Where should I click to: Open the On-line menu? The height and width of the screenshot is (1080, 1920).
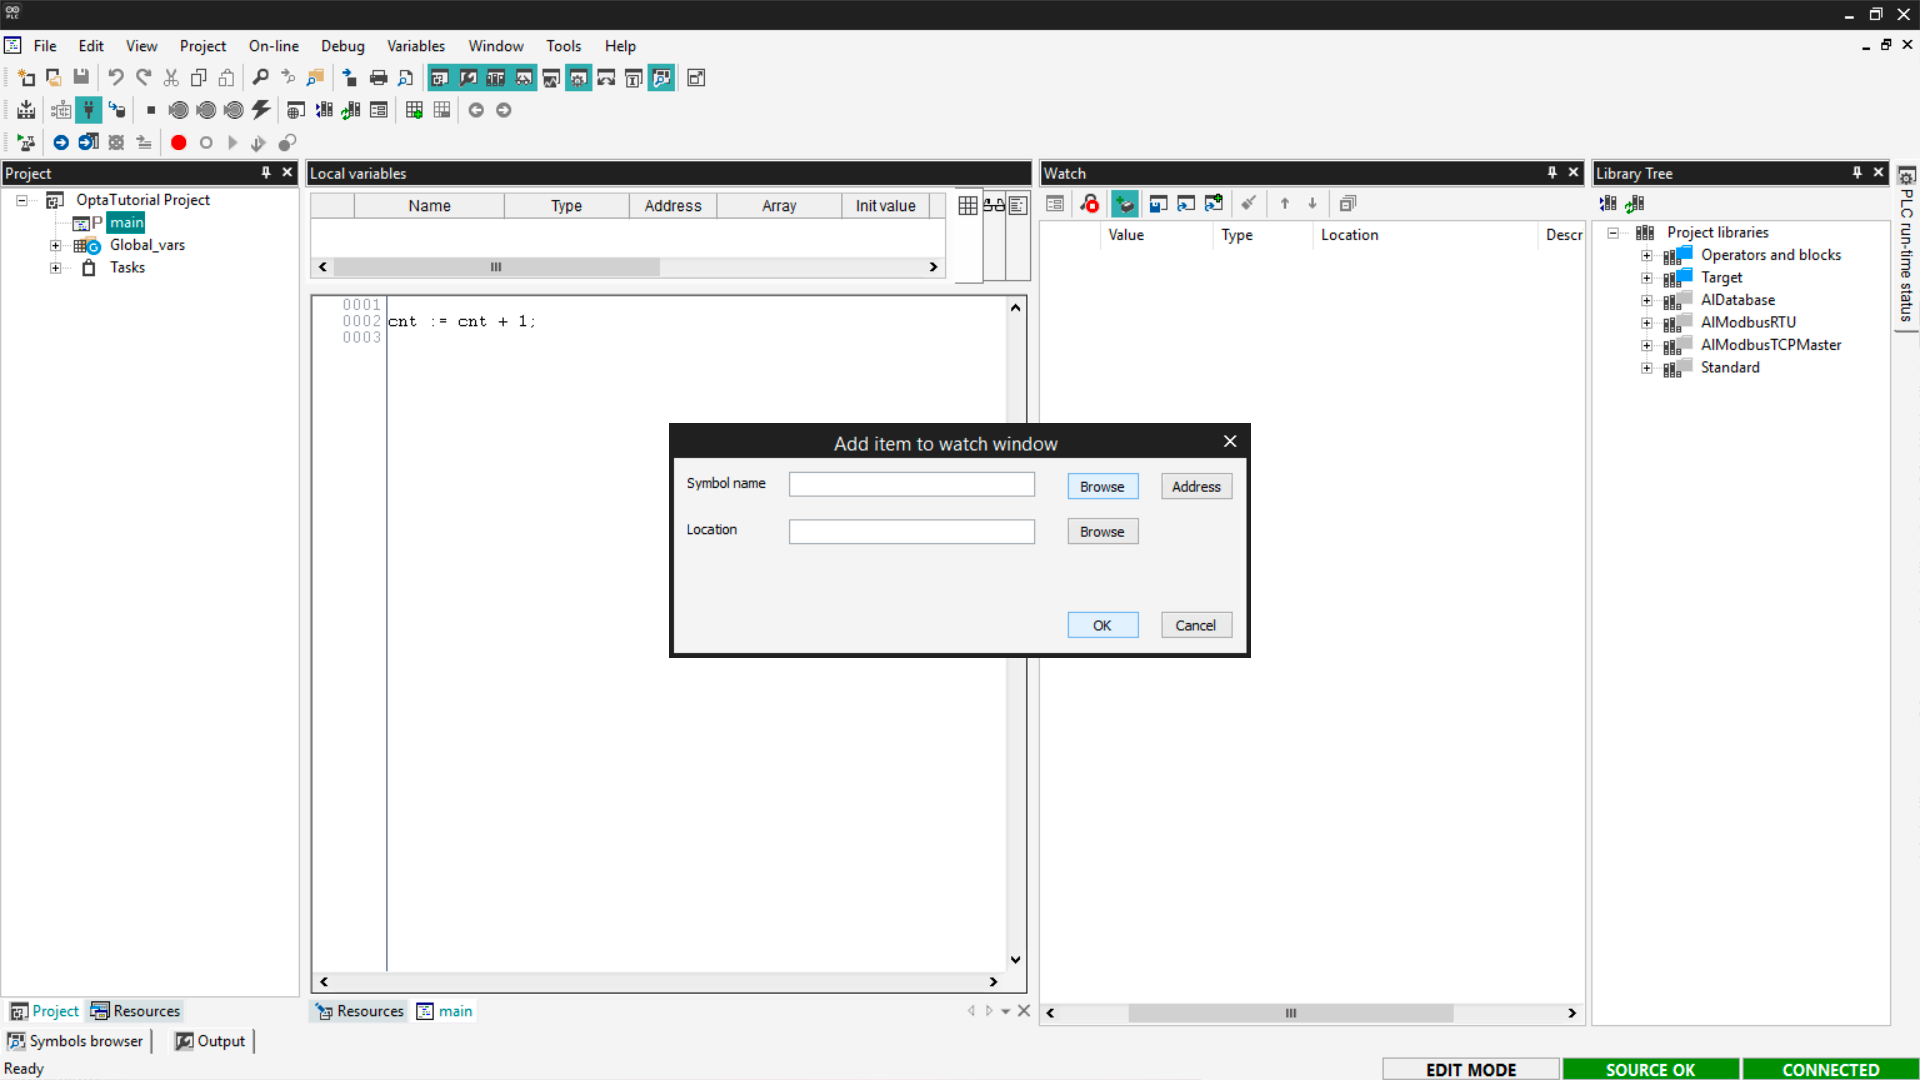(x=273, y=46)
